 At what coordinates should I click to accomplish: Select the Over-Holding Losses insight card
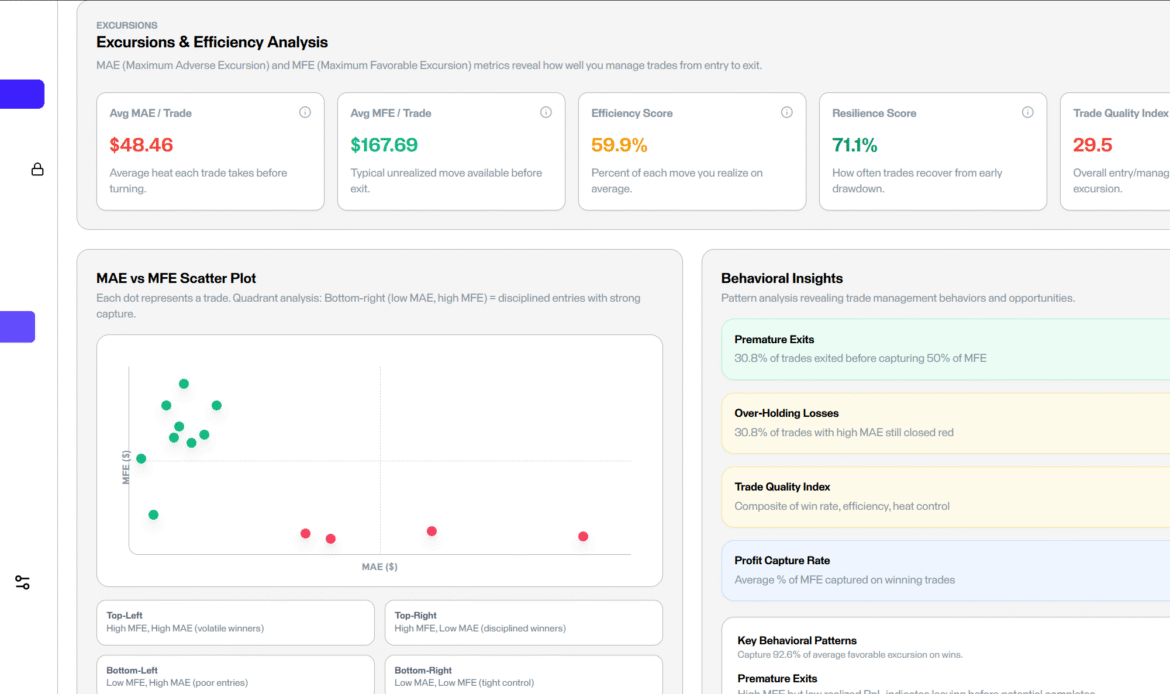(x=945, y=423)
